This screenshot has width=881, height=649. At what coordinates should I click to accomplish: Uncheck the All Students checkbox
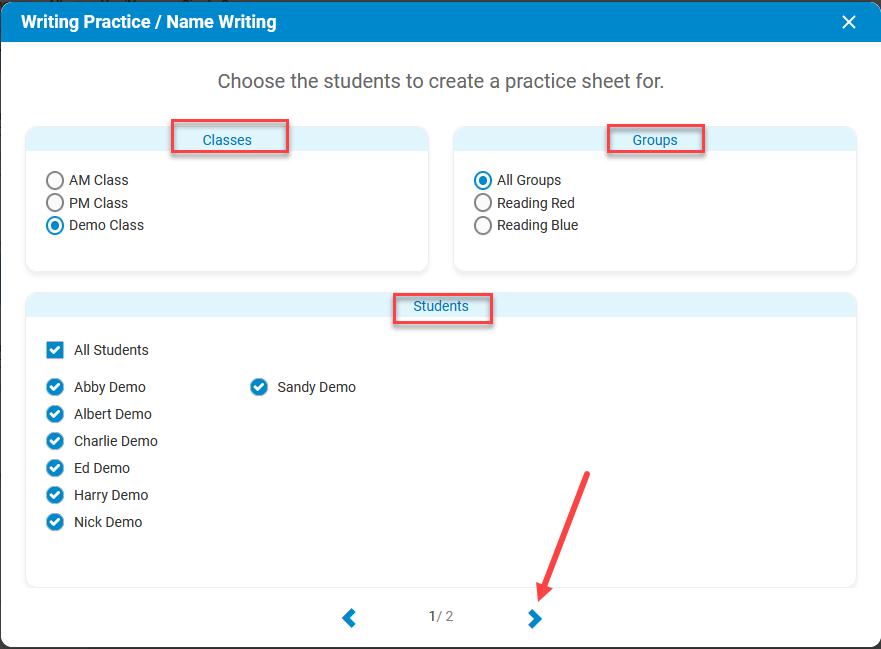click(55, 350)
